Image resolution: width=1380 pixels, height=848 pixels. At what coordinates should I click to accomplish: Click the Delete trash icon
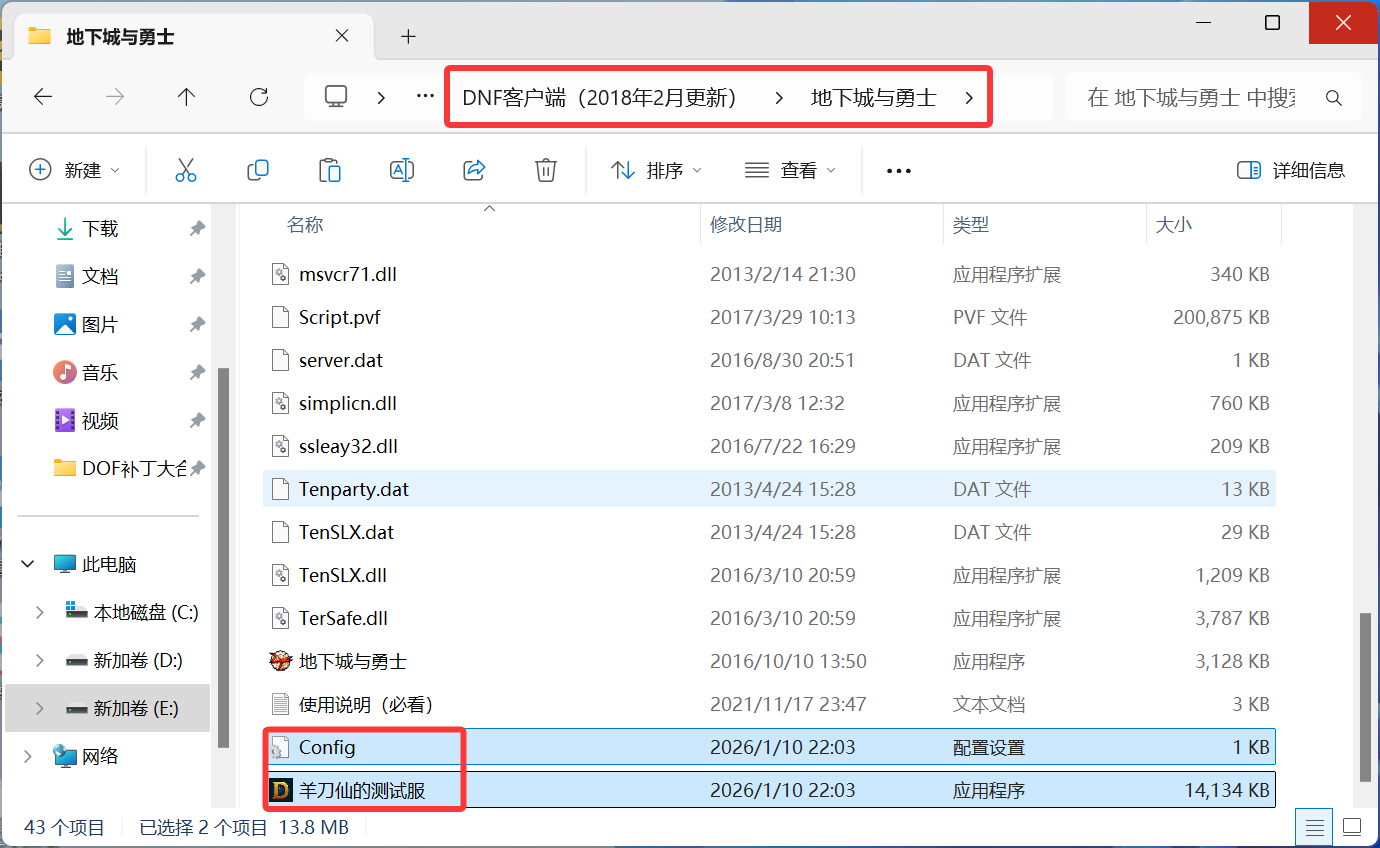545,170
